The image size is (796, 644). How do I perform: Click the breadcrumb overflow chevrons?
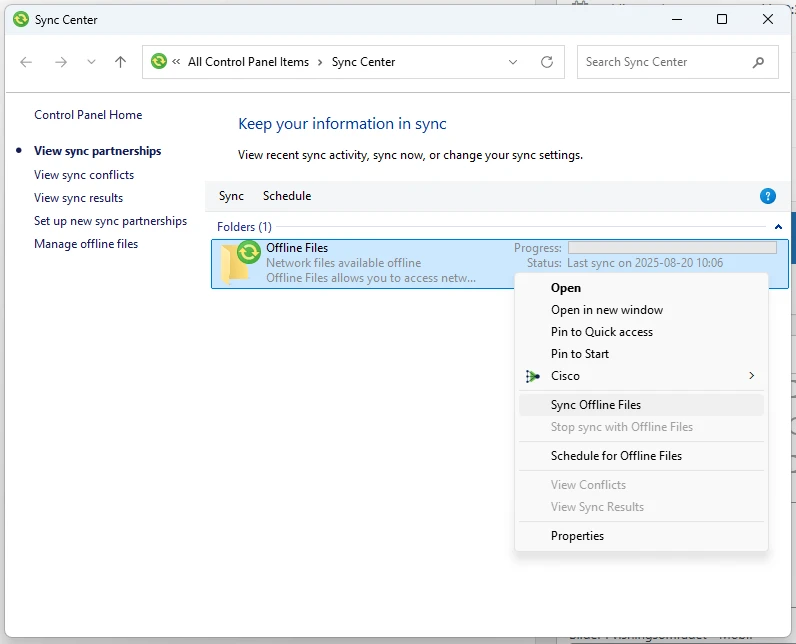[x=176, y=62]
